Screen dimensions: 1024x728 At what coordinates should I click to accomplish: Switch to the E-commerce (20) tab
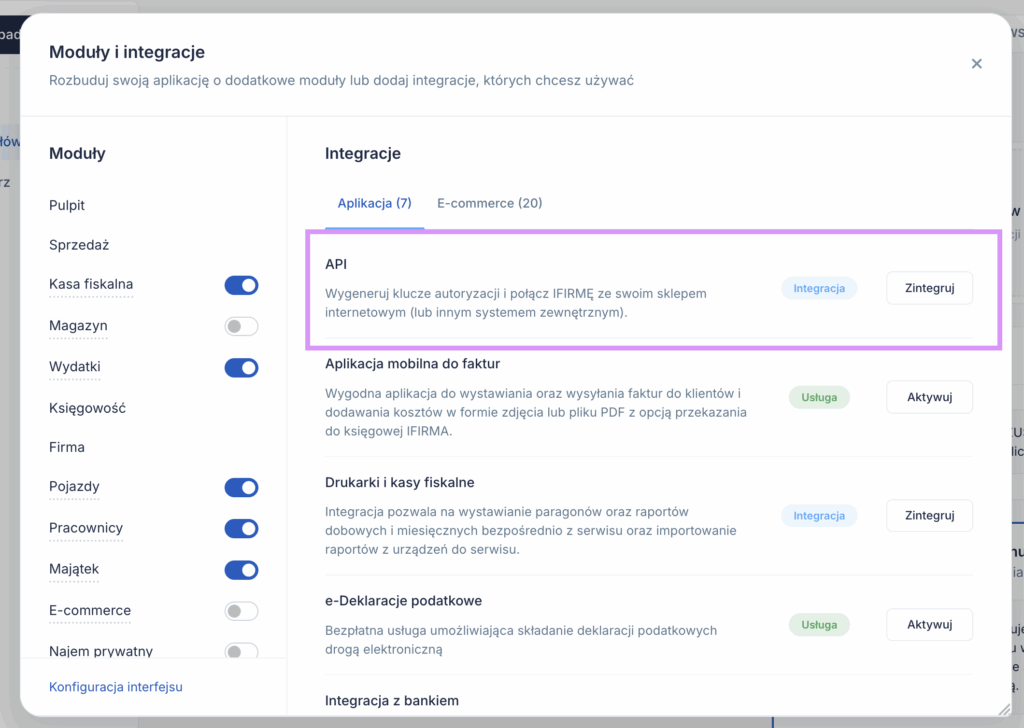click(490, 203)
